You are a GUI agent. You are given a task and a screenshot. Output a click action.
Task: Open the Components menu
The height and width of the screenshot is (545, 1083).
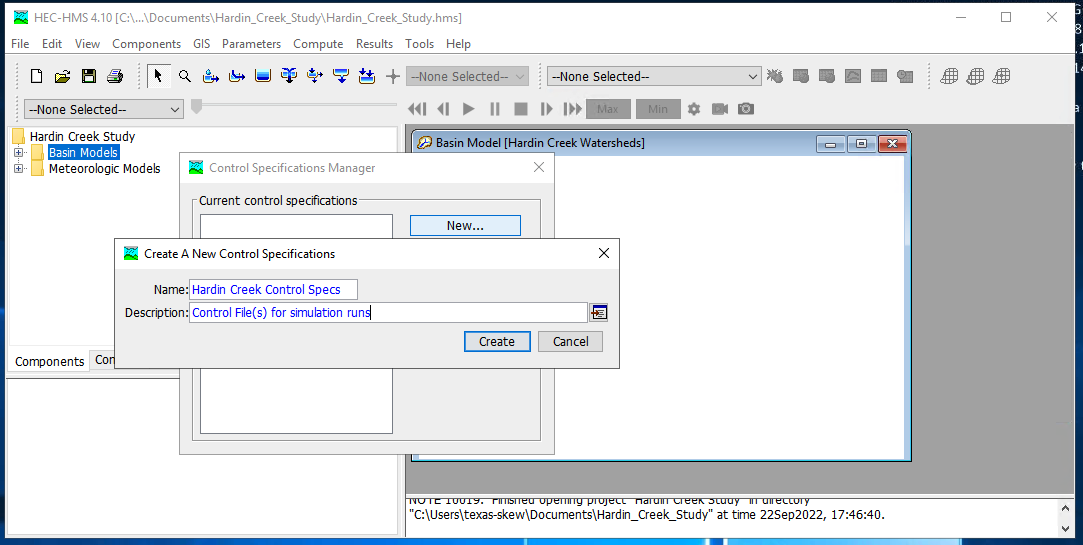click(146, 44)
